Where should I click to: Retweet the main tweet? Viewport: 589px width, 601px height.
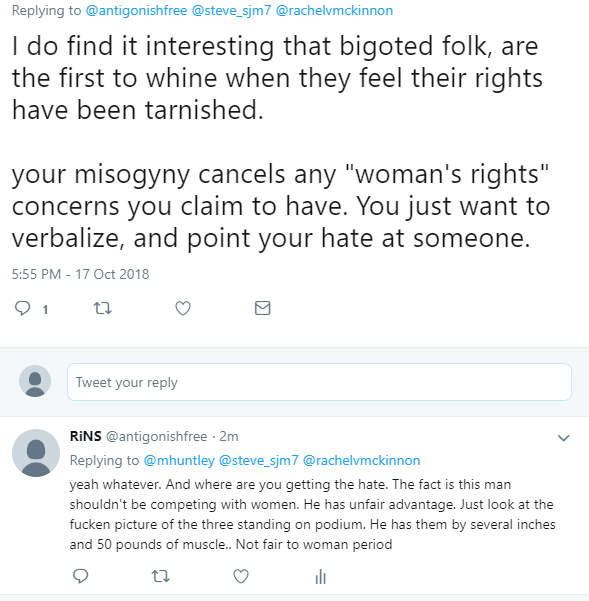click(x=103, y=308)
